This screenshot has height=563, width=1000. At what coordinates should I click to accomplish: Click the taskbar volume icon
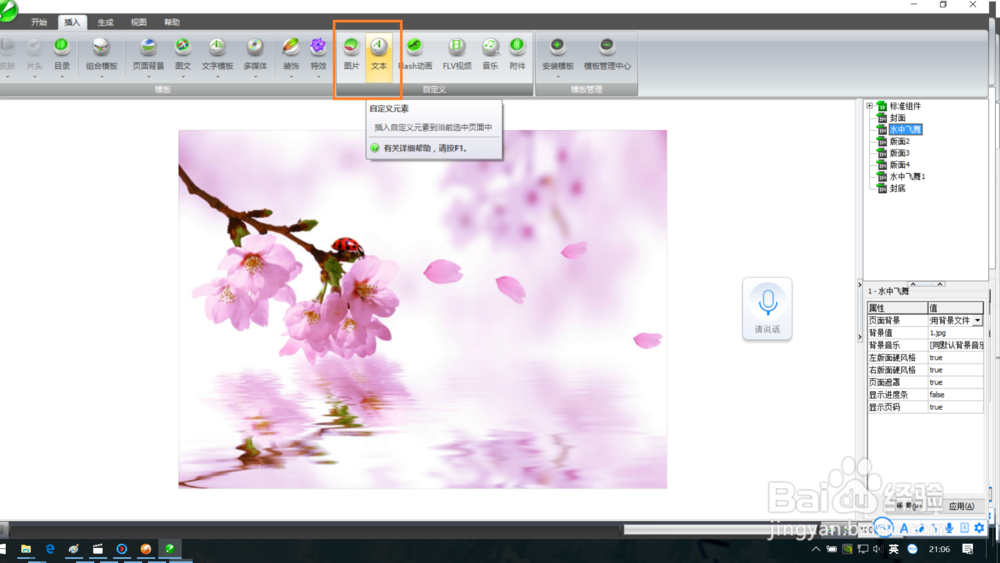878,549
